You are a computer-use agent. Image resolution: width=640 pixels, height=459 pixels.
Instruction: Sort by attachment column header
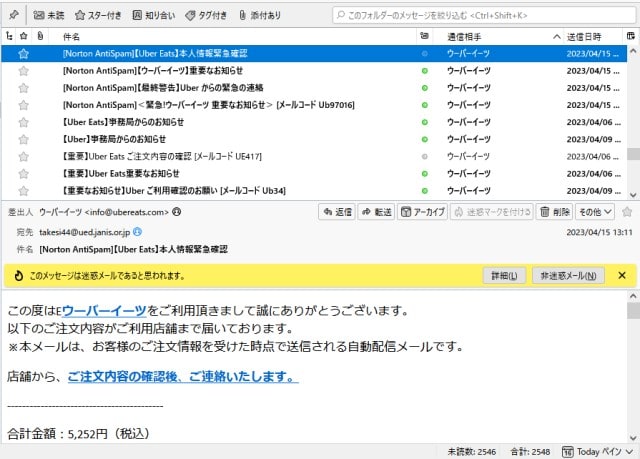pyautogui.click(x=40, y=36)
